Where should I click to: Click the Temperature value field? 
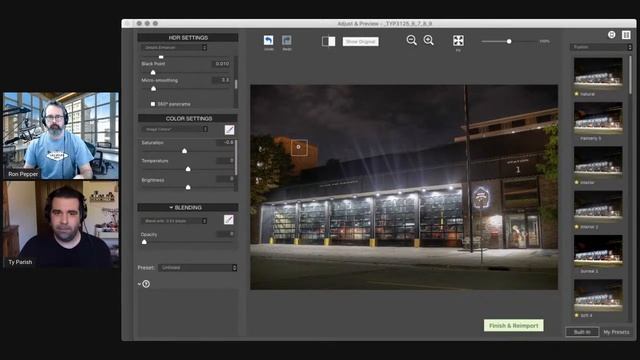click(x=225, y=161)
